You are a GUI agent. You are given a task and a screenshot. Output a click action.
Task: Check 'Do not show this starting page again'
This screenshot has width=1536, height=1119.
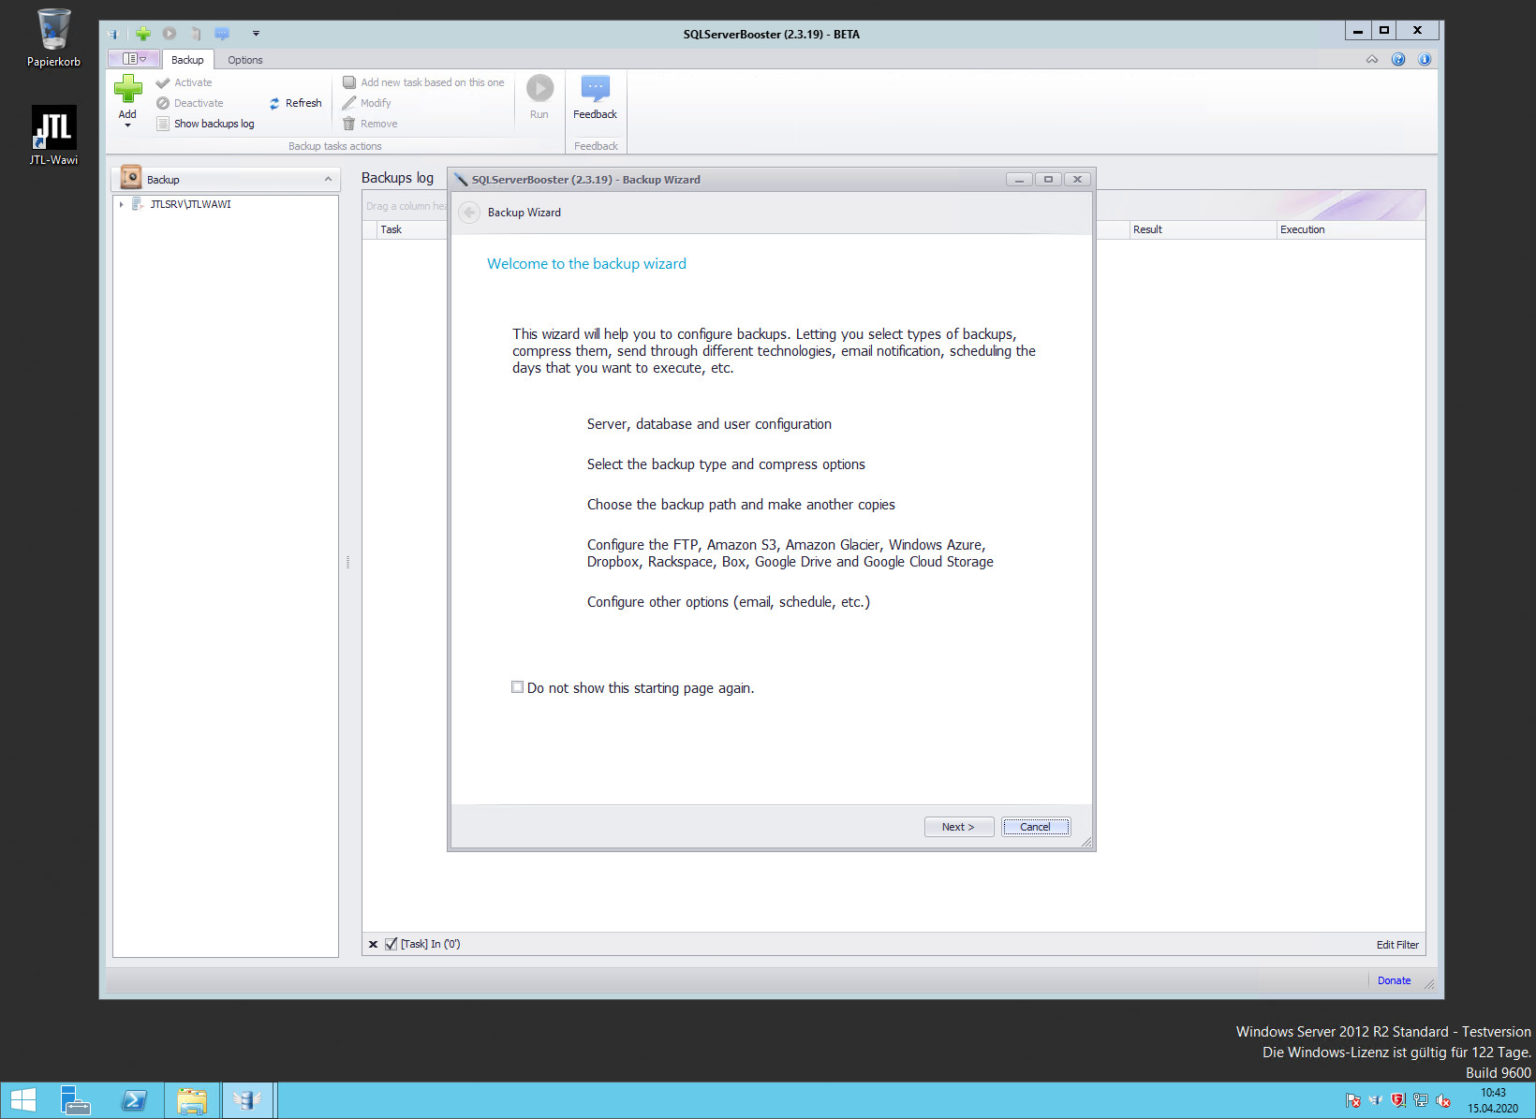[517, 687]
